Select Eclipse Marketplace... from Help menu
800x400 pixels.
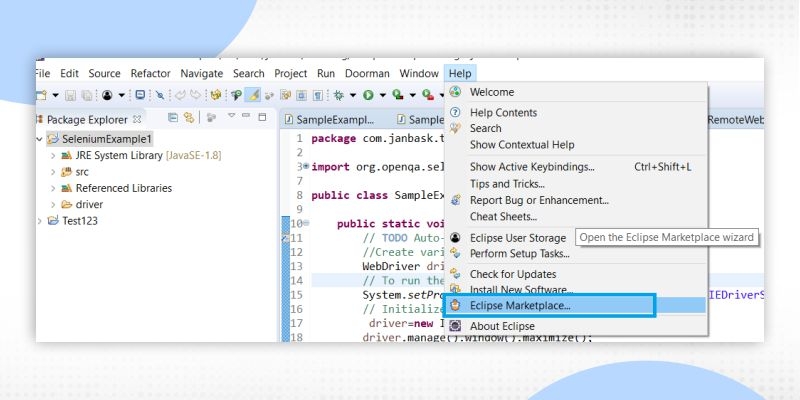coord(520,305)
